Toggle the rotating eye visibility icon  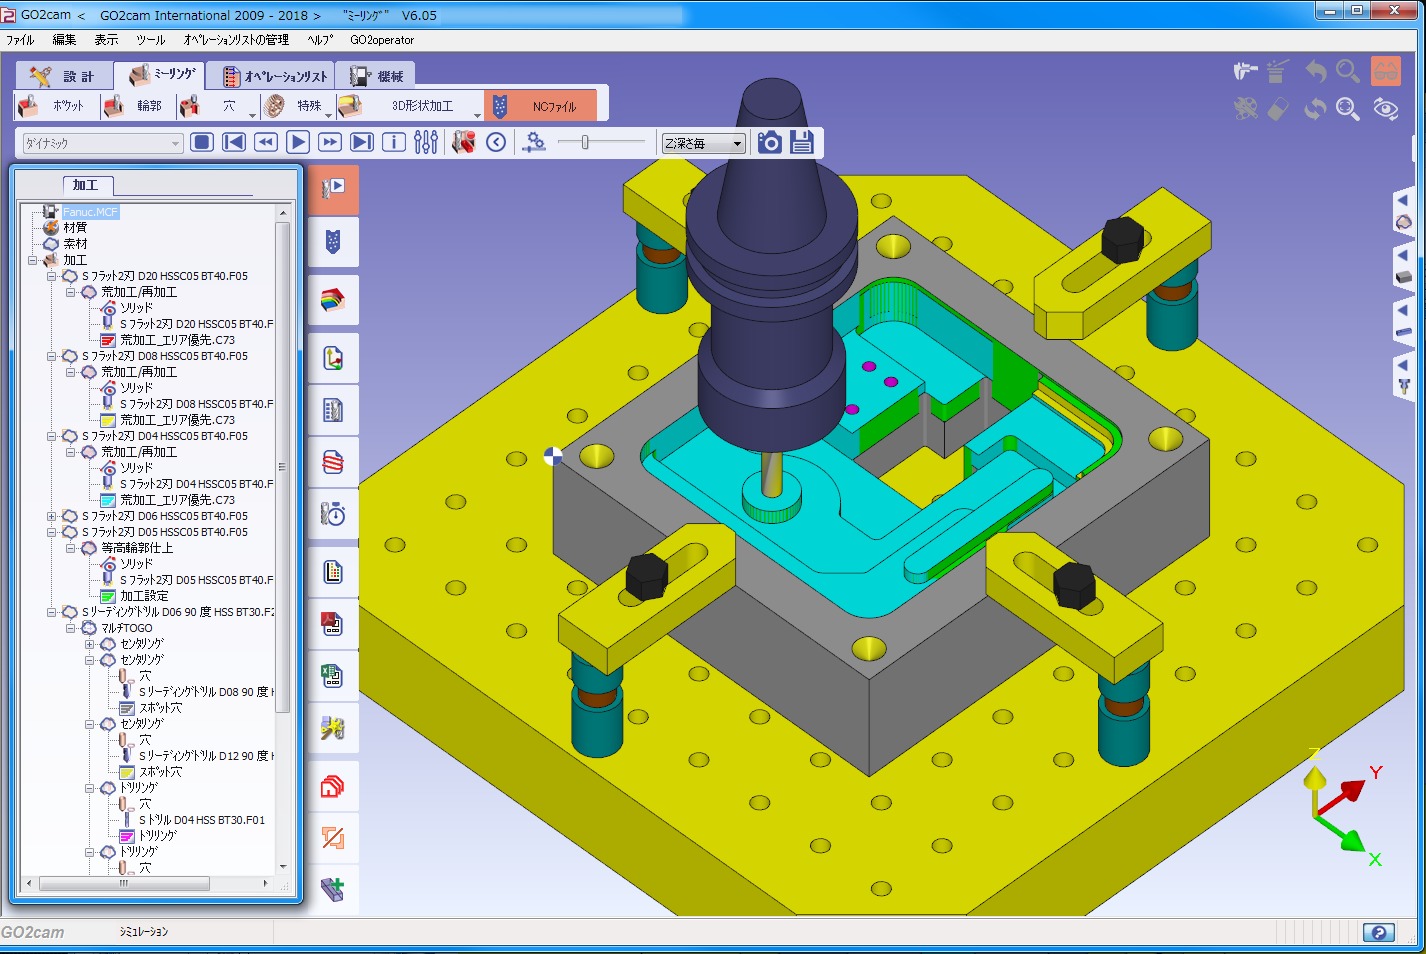(1385, 109)
